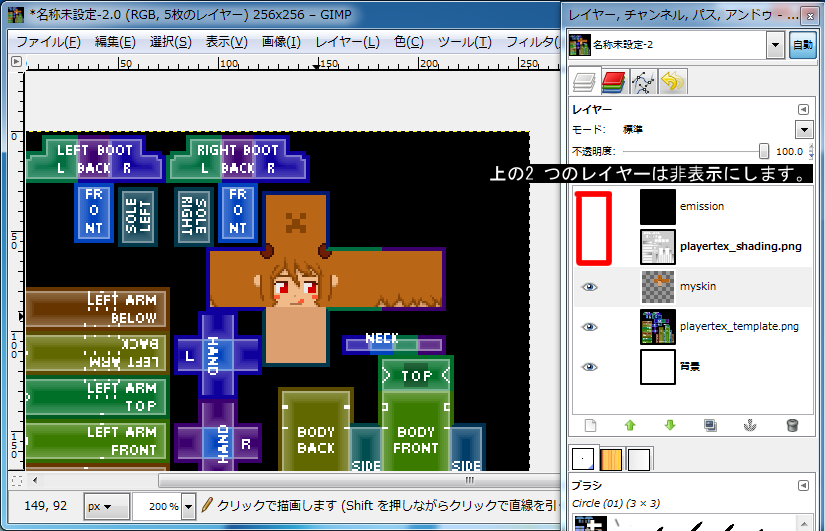825x531 pixels.
Task: Delete the layer with the trash icon
Action: tap(792, 425)
